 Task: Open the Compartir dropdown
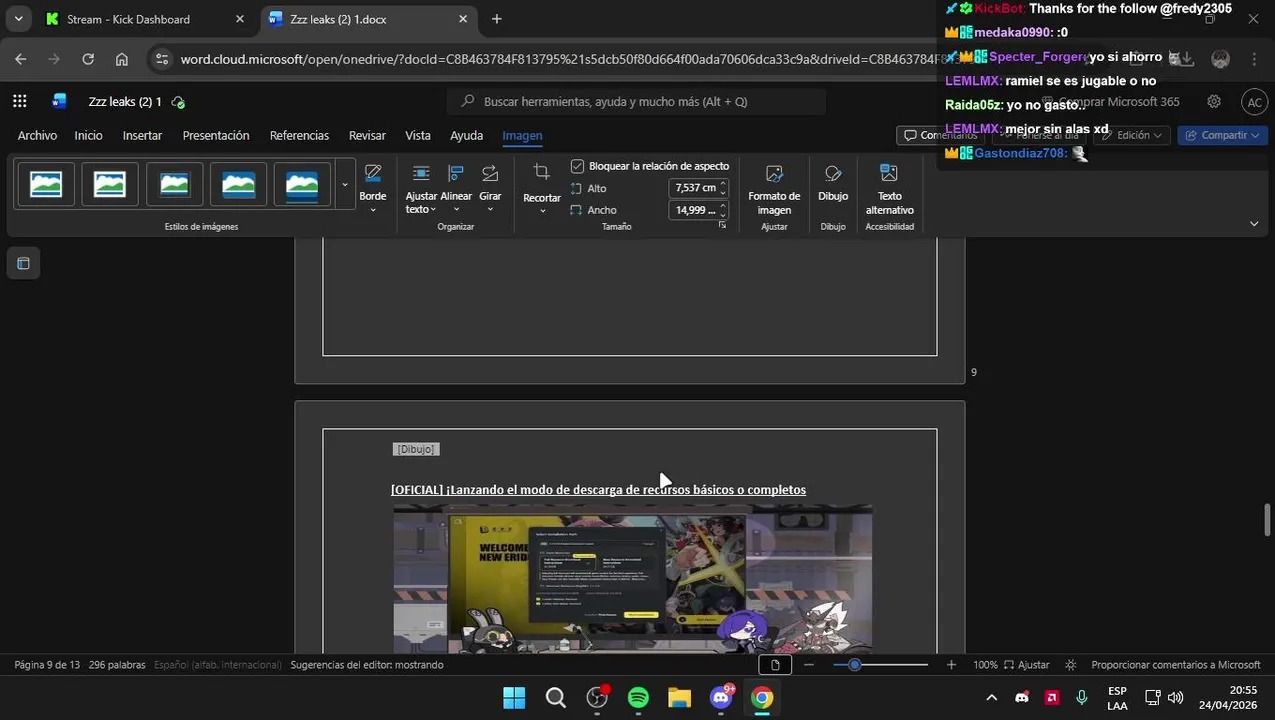(x=1222, y=135)
